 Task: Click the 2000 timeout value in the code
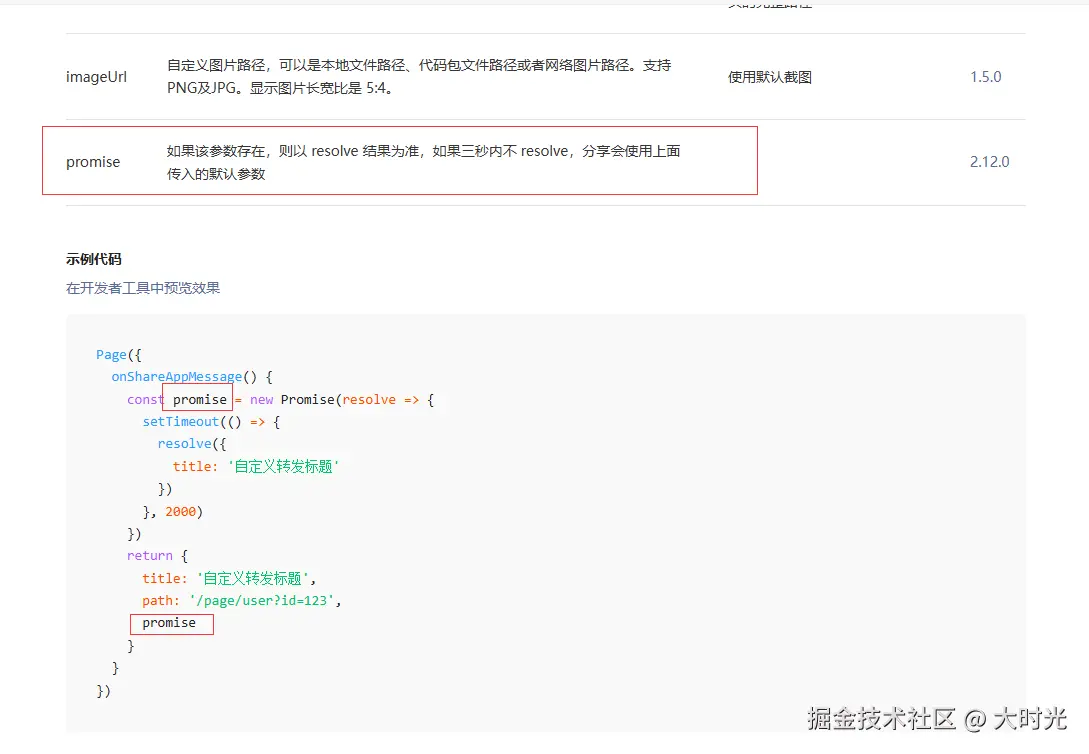(x=181, y=512)
